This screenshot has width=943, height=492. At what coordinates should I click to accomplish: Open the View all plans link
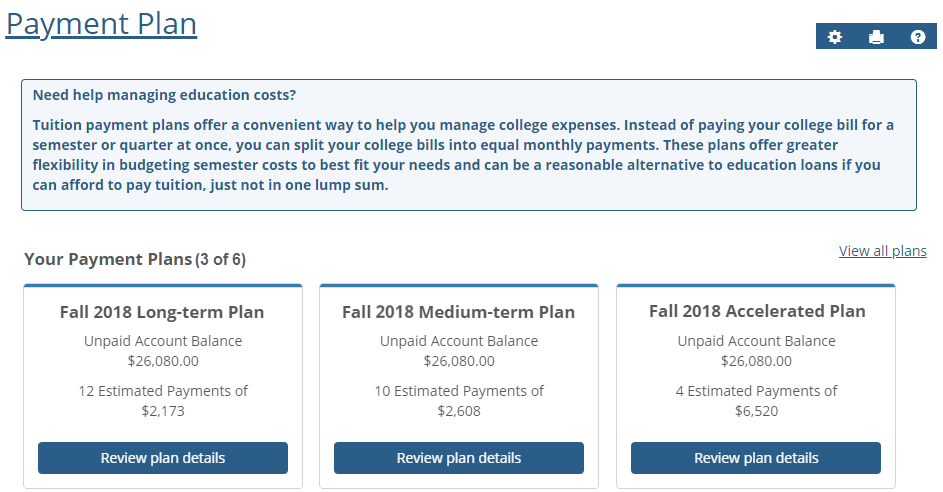(x=882, y=251)
